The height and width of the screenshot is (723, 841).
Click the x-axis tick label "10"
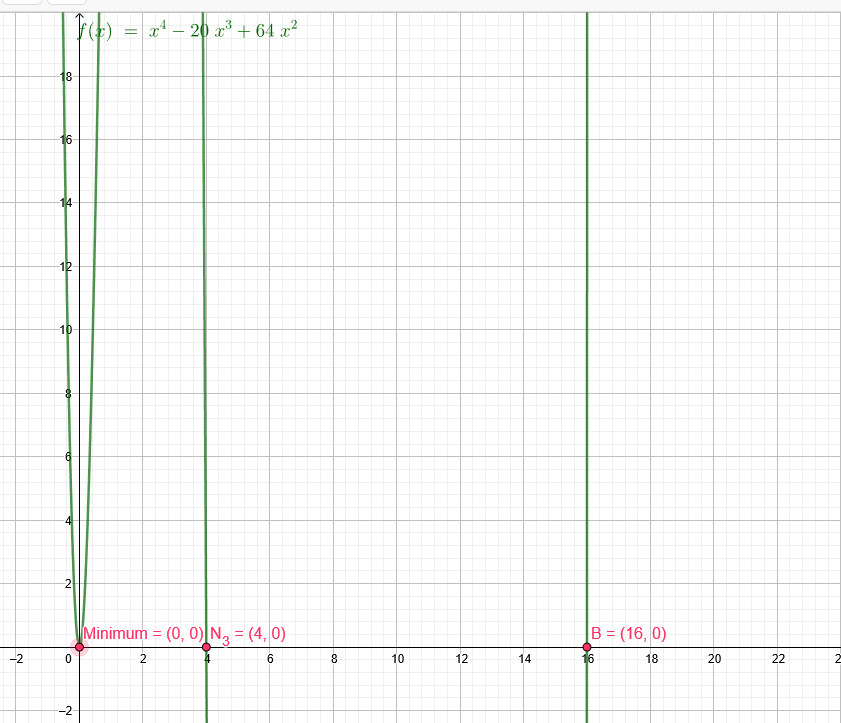[397, 659]
